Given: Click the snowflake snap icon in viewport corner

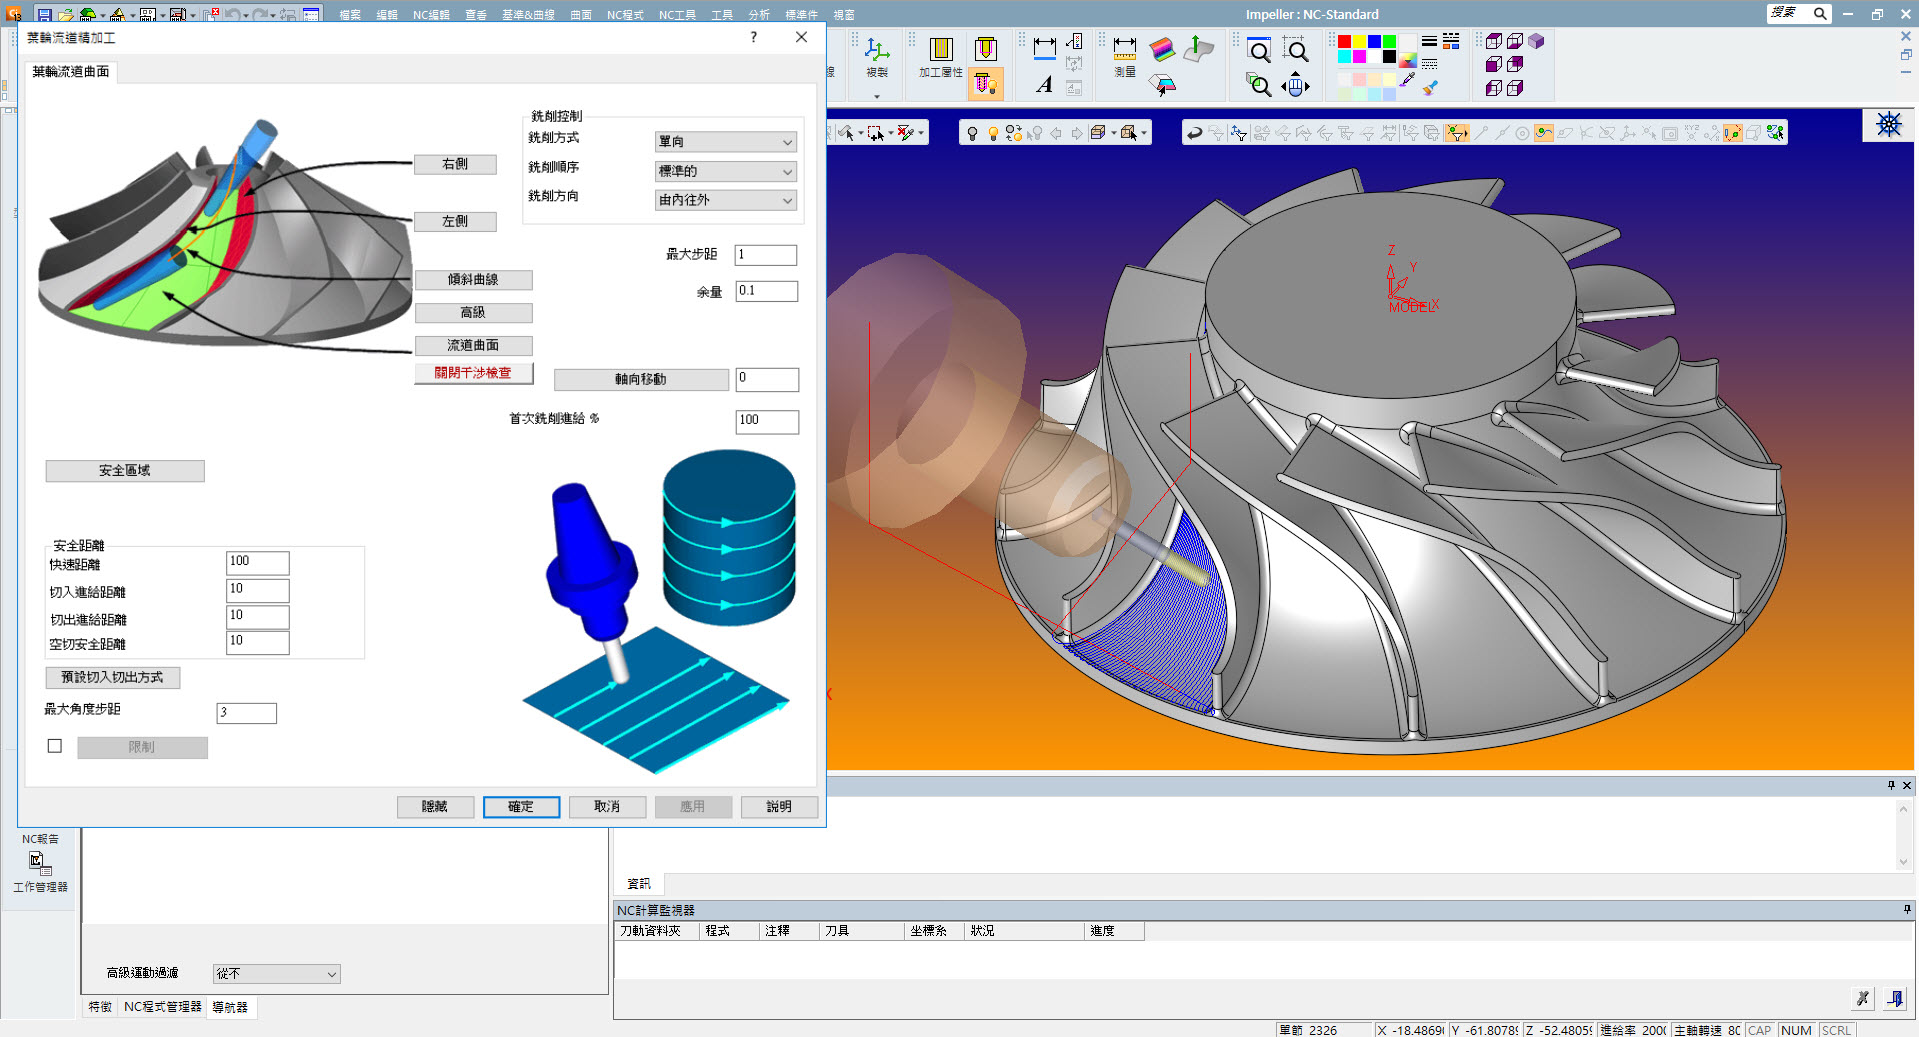Looking at the screenshot, I should pyautogui.click(x=1888, y=124).
